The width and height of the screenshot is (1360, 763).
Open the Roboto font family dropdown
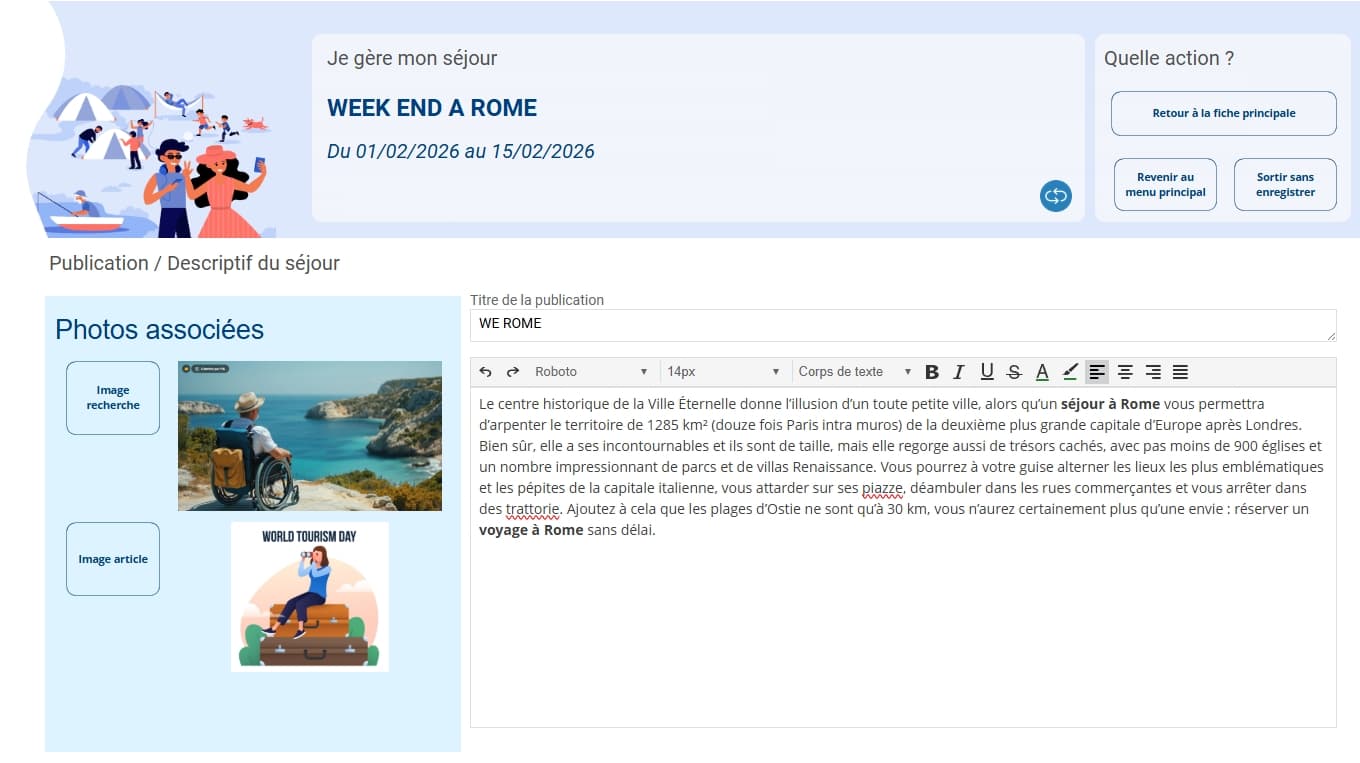(591, 372)
